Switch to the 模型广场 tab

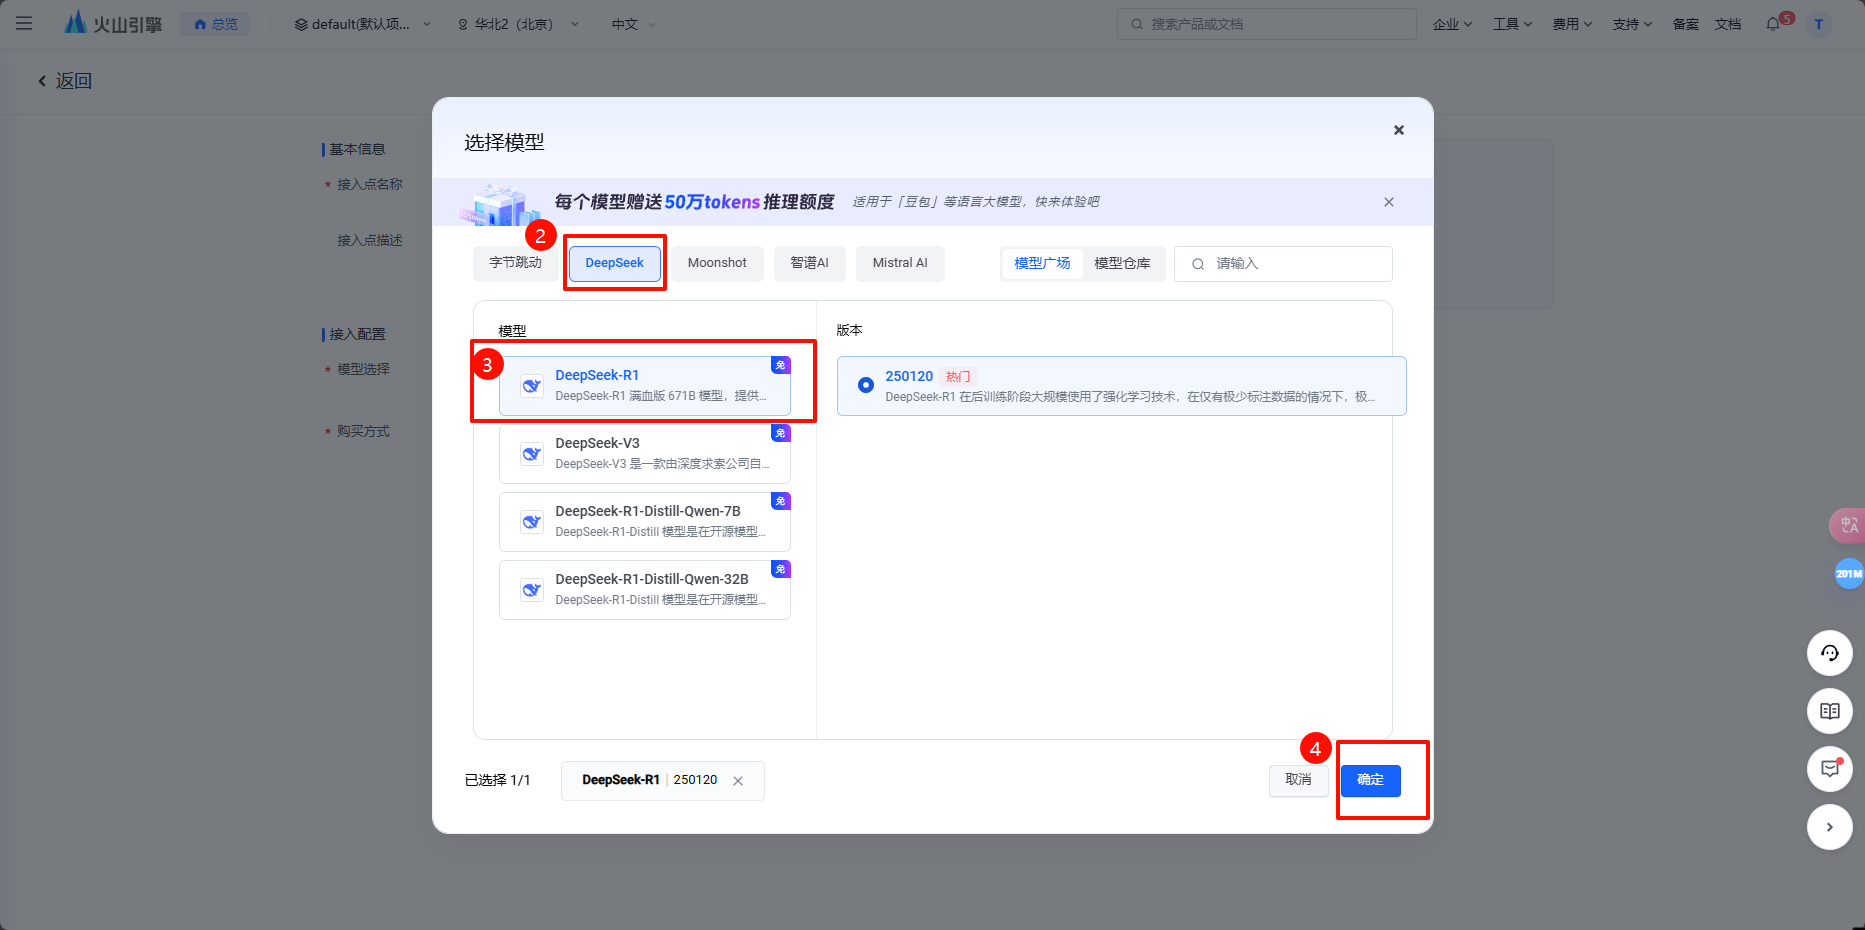pyautogui.click(x=1042, y=263)
